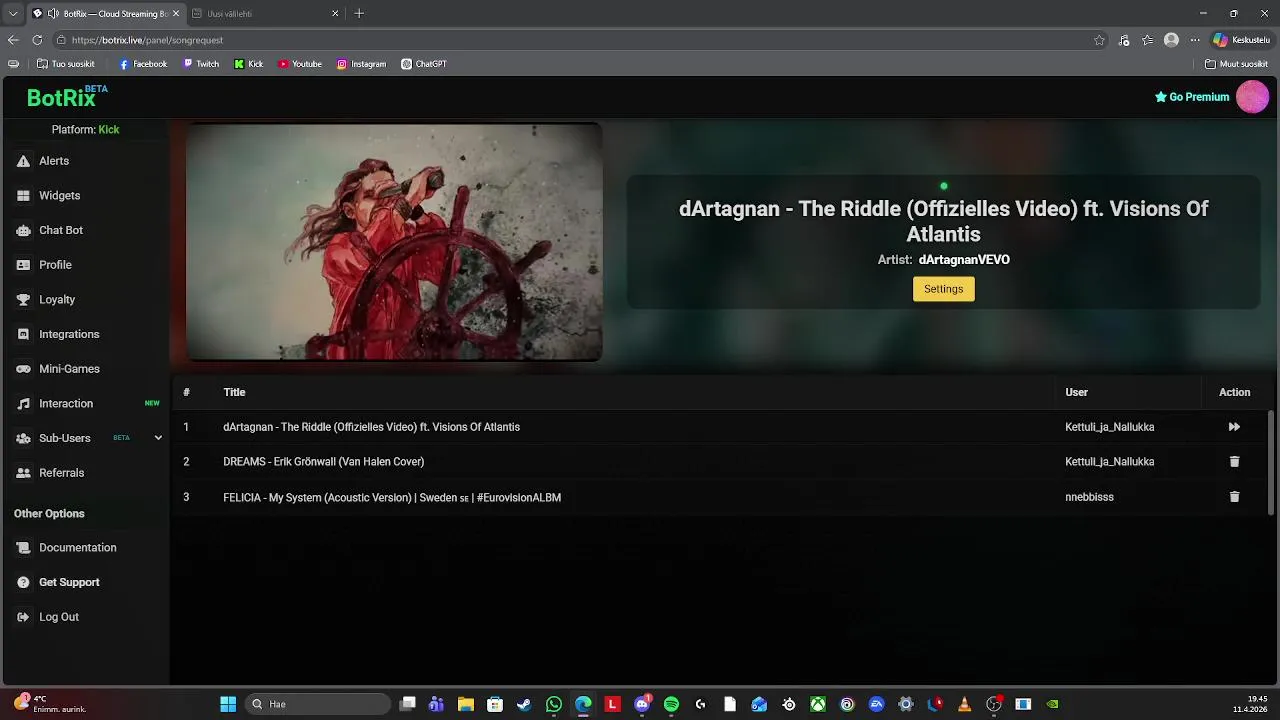Open the ChatGPT bookmark
This screenshot has width=1280, height=720.
pyautogui.click(x=424, y=64)
